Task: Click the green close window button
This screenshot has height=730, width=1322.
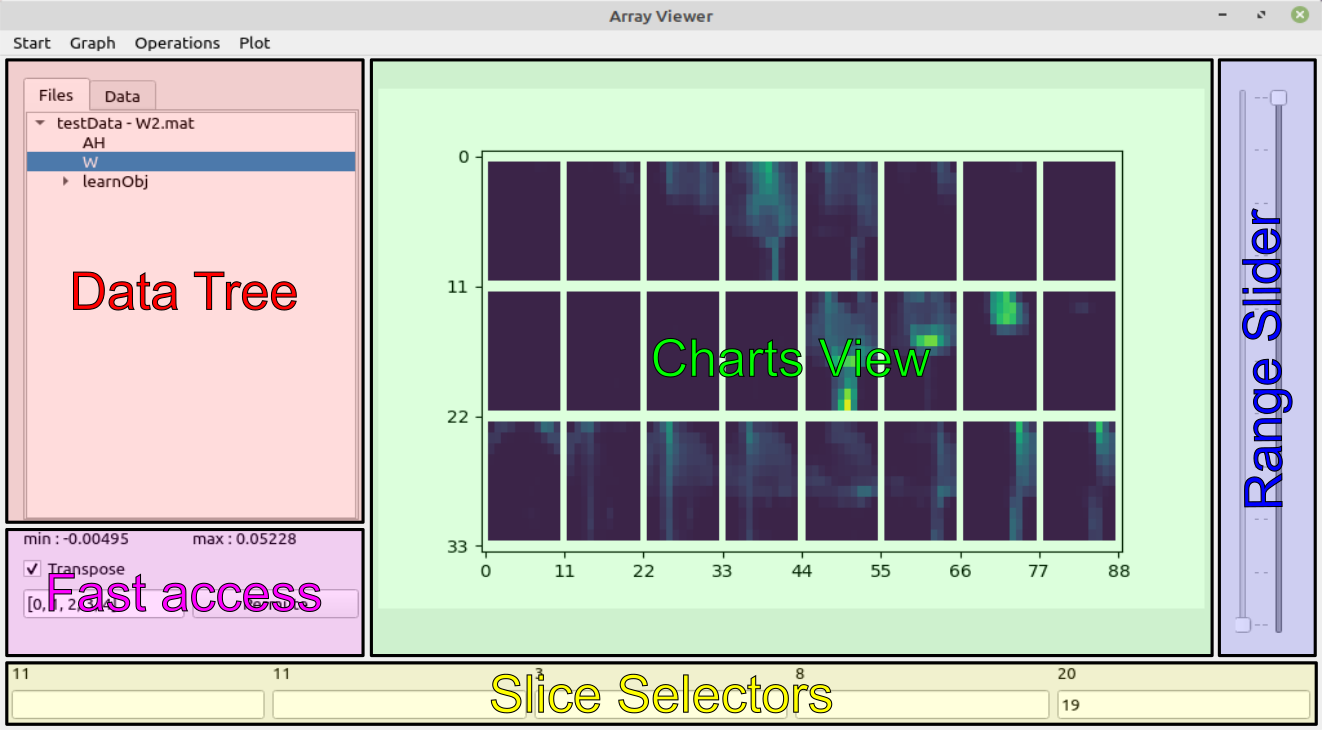Action: click(1299, 15)
